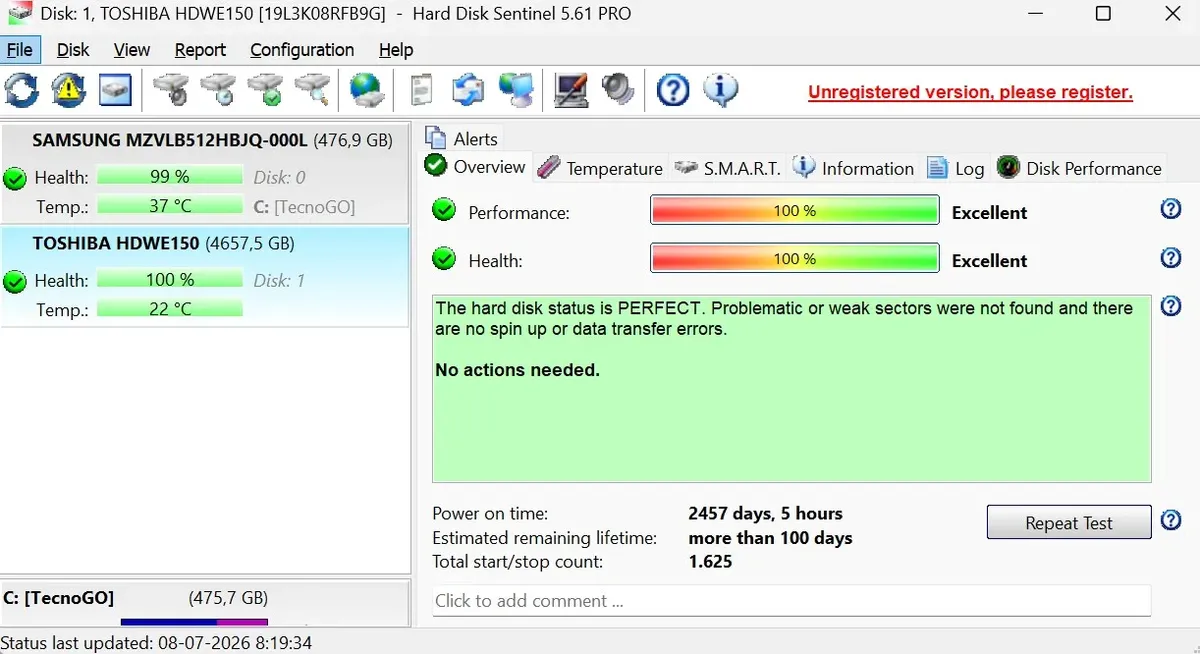The width and height of the screenshot is (1200, 654).
Task: Open the File menu
Action: 20,50
